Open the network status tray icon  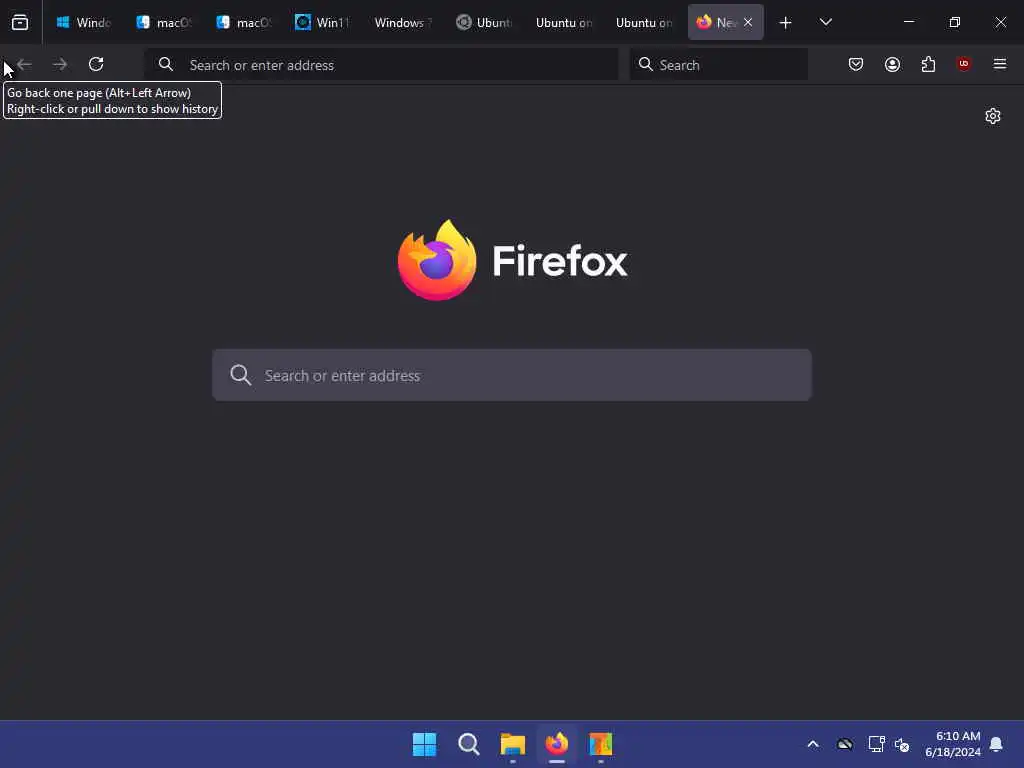click(x=876, y=744)
